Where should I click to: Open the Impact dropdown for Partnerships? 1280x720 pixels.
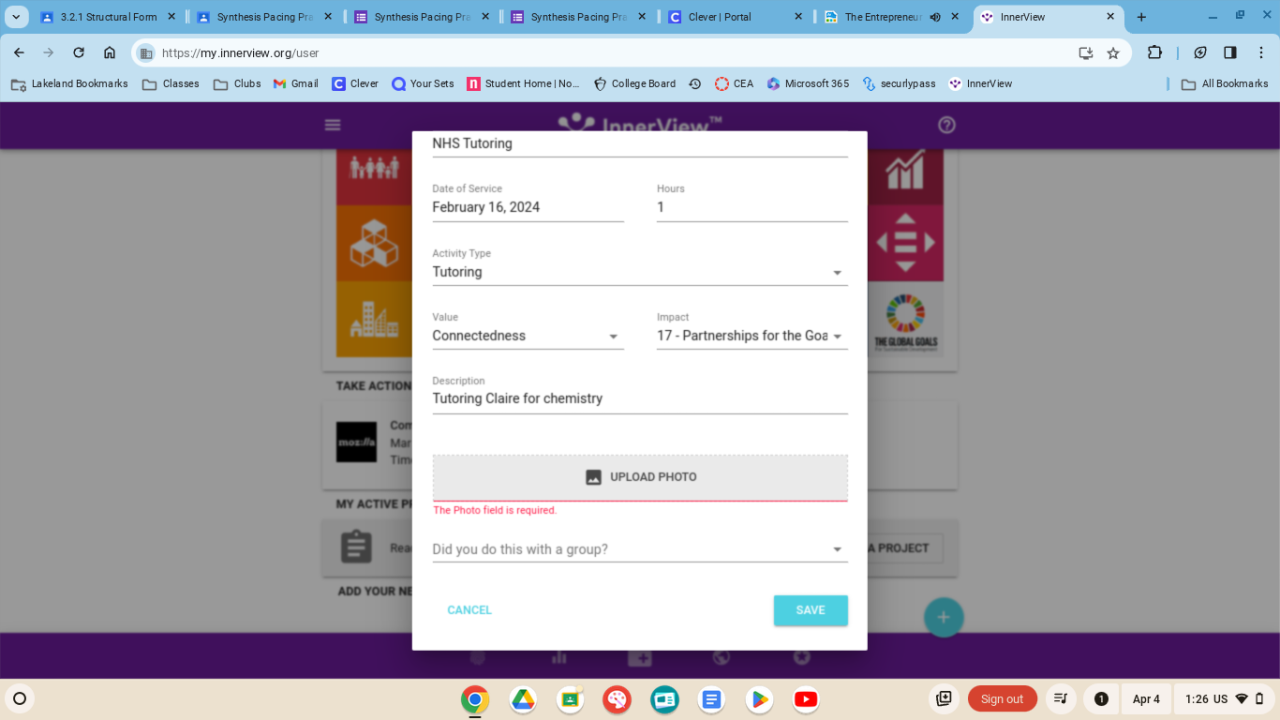pyautogui.click(x=752, y=336)
